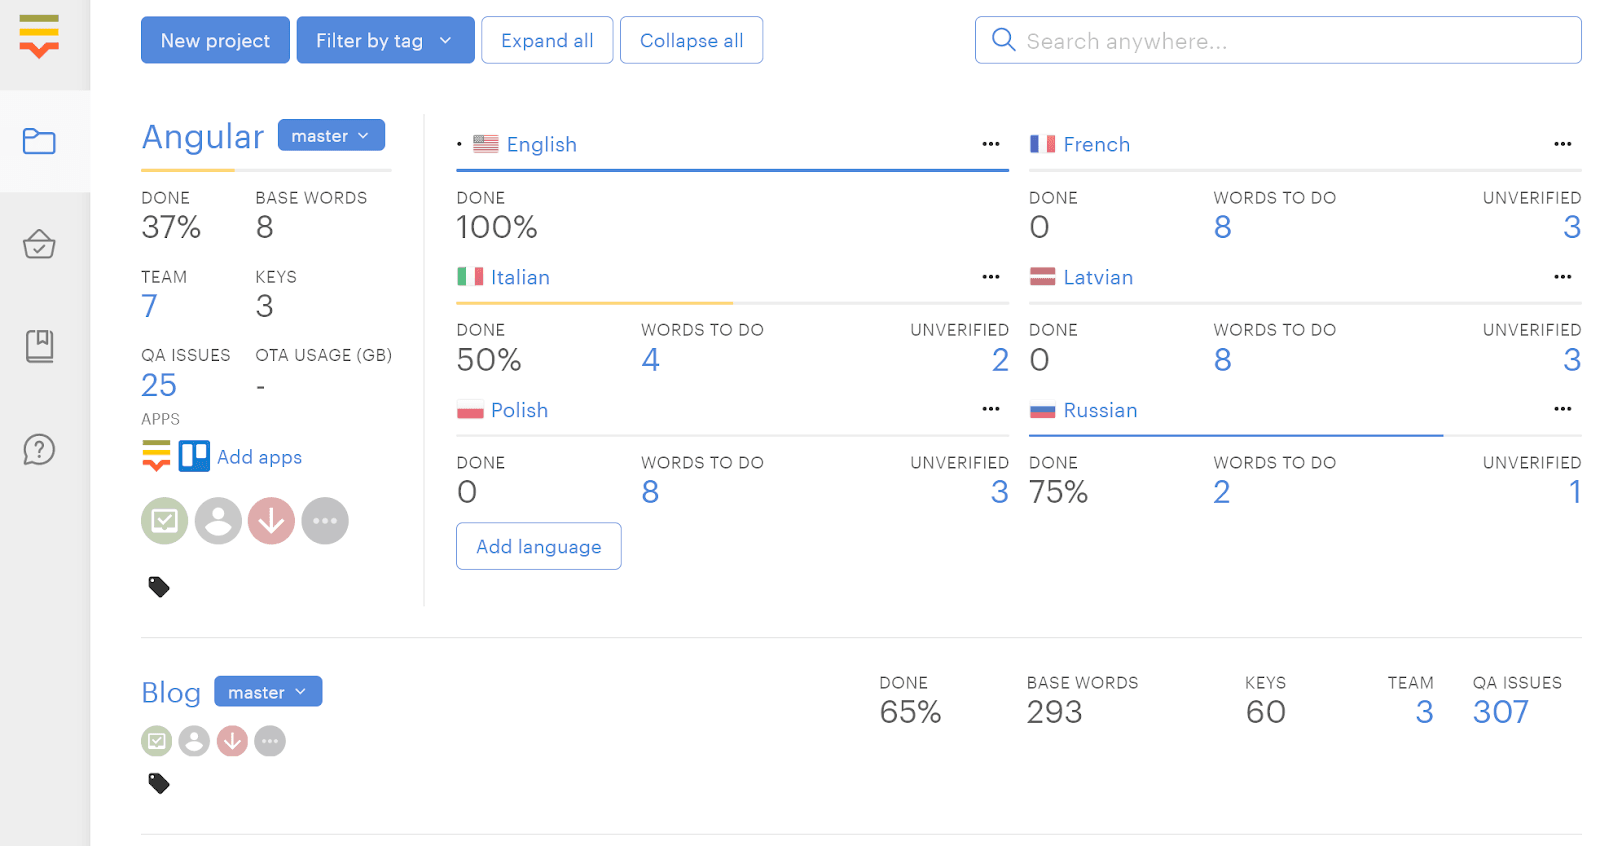
Task: Click the New project button
Action: coord(215,40)
